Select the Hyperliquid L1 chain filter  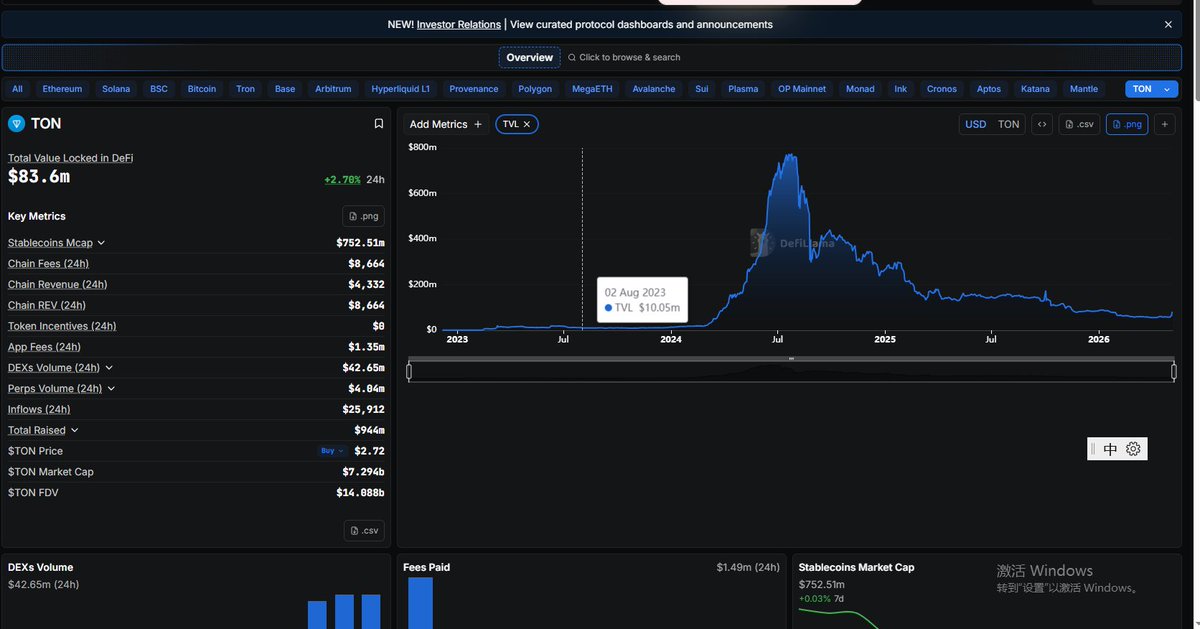point(400,89)
